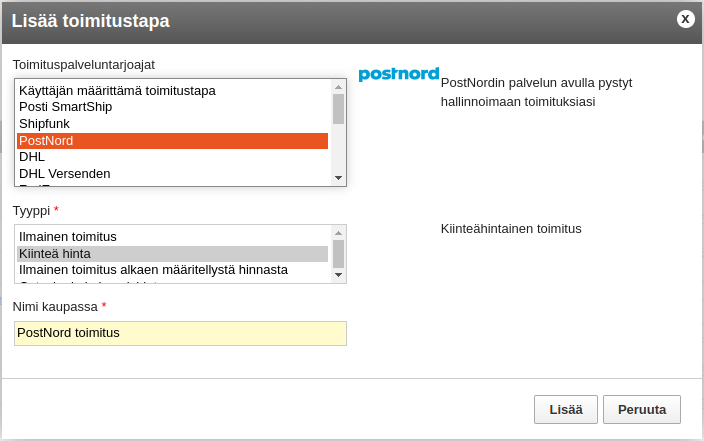The width and height of the screenshot is (704, 441).
Task: Click provider list scroll down arrow
Action: click(339, 178)
